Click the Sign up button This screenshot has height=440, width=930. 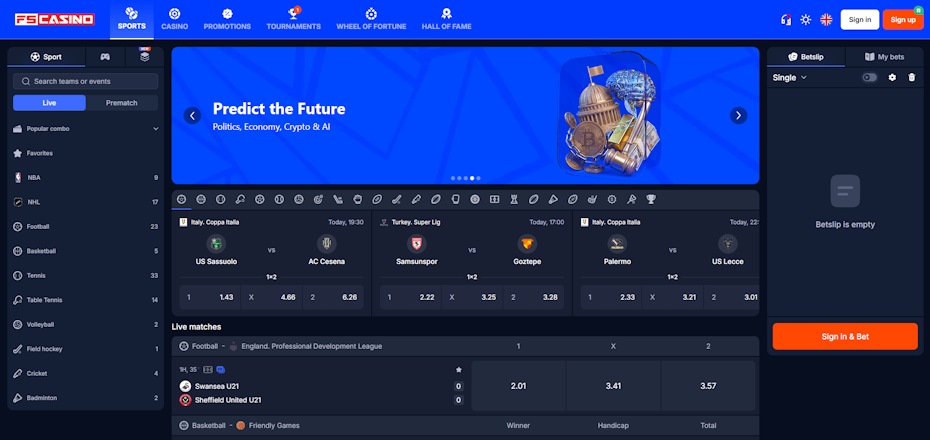[x=903, y=20]
